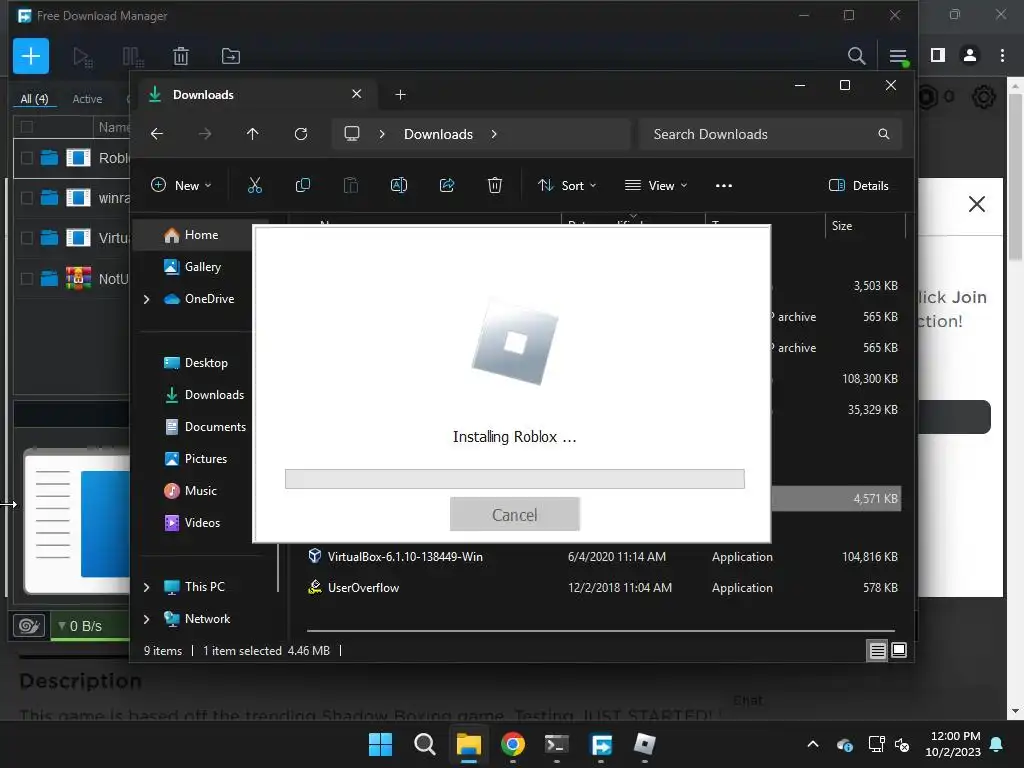This screenshot has width=1024, height=768.
Task: Expand OneDrive in navigation pane
Action: pos(146,299)
